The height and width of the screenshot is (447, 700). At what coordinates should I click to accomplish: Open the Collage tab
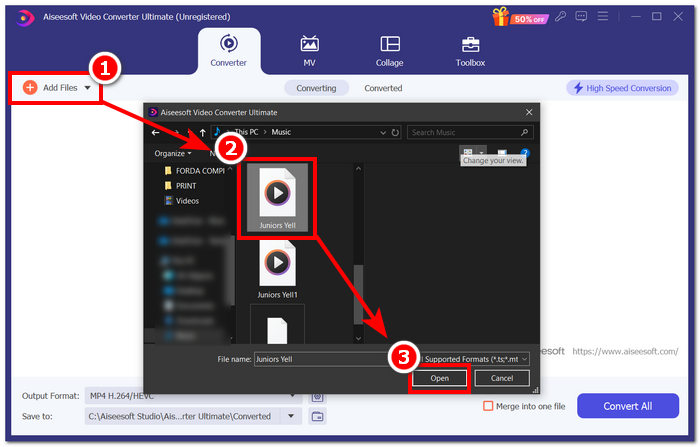390,50
